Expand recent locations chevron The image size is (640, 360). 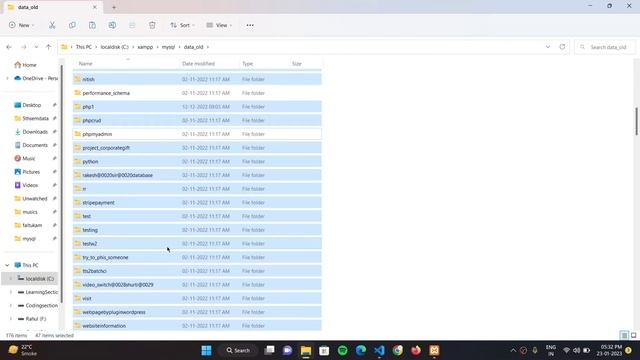36,47
